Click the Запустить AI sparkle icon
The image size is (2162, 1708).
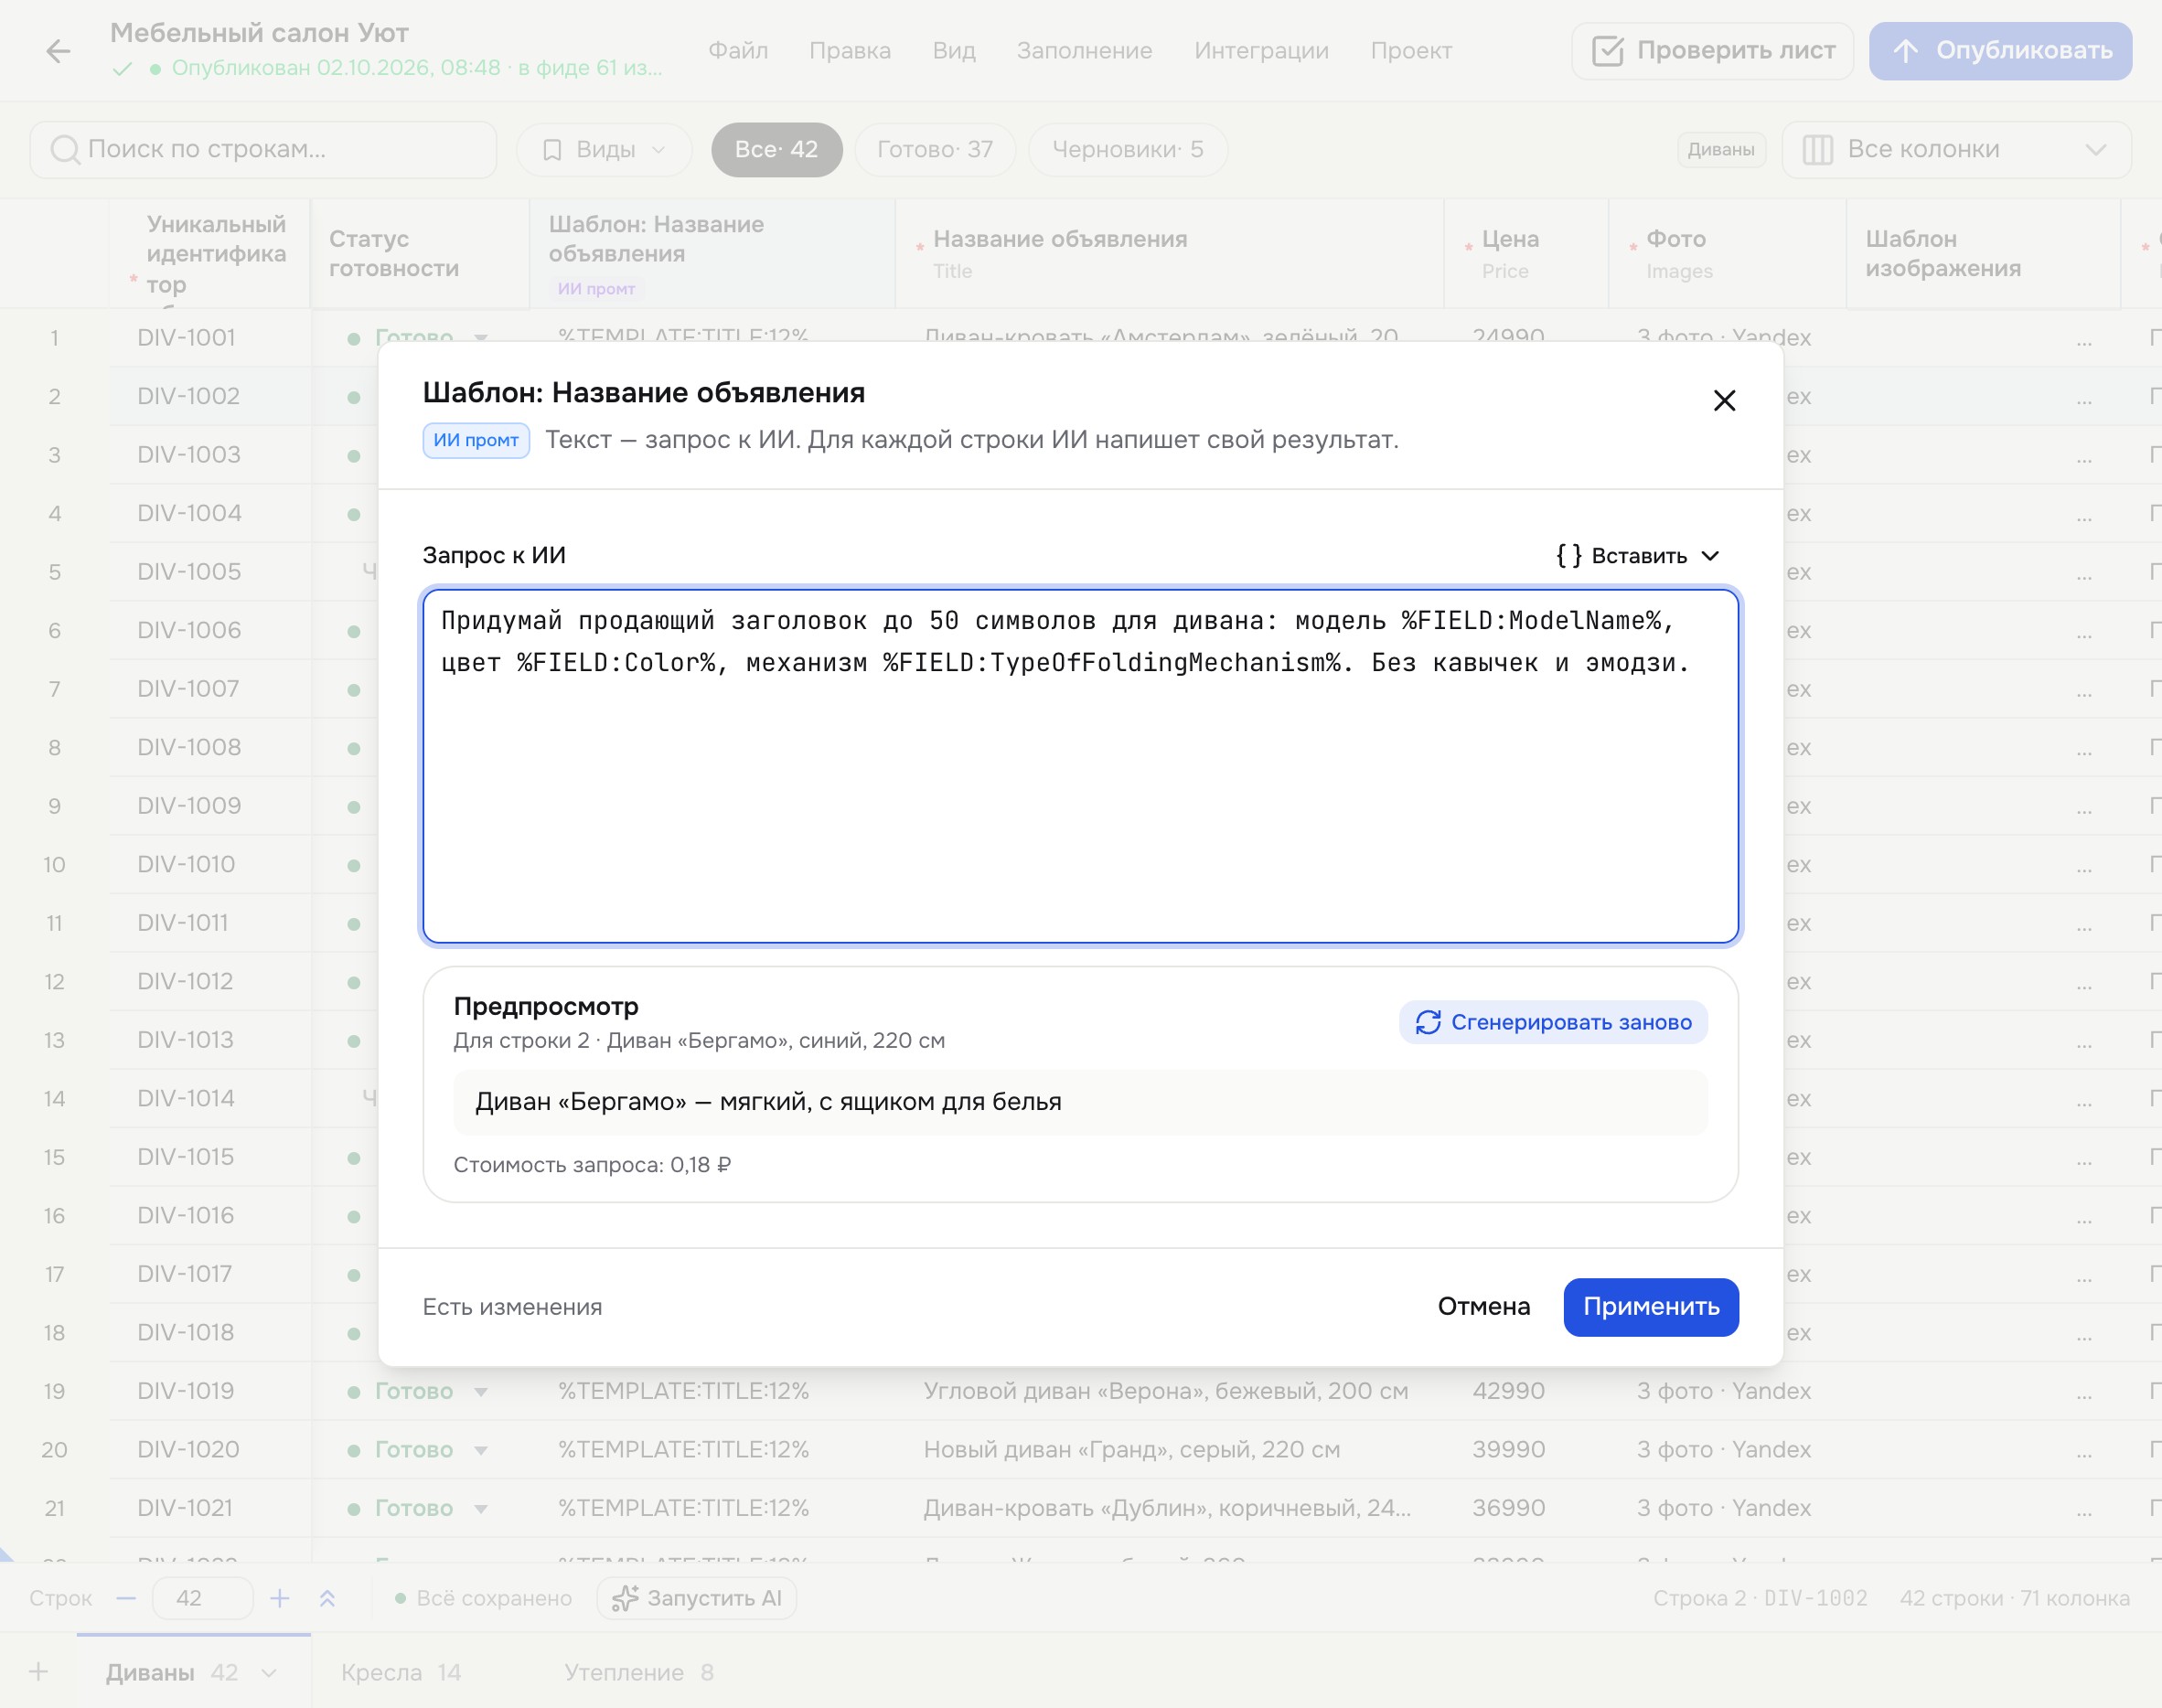click(625, 1598)
